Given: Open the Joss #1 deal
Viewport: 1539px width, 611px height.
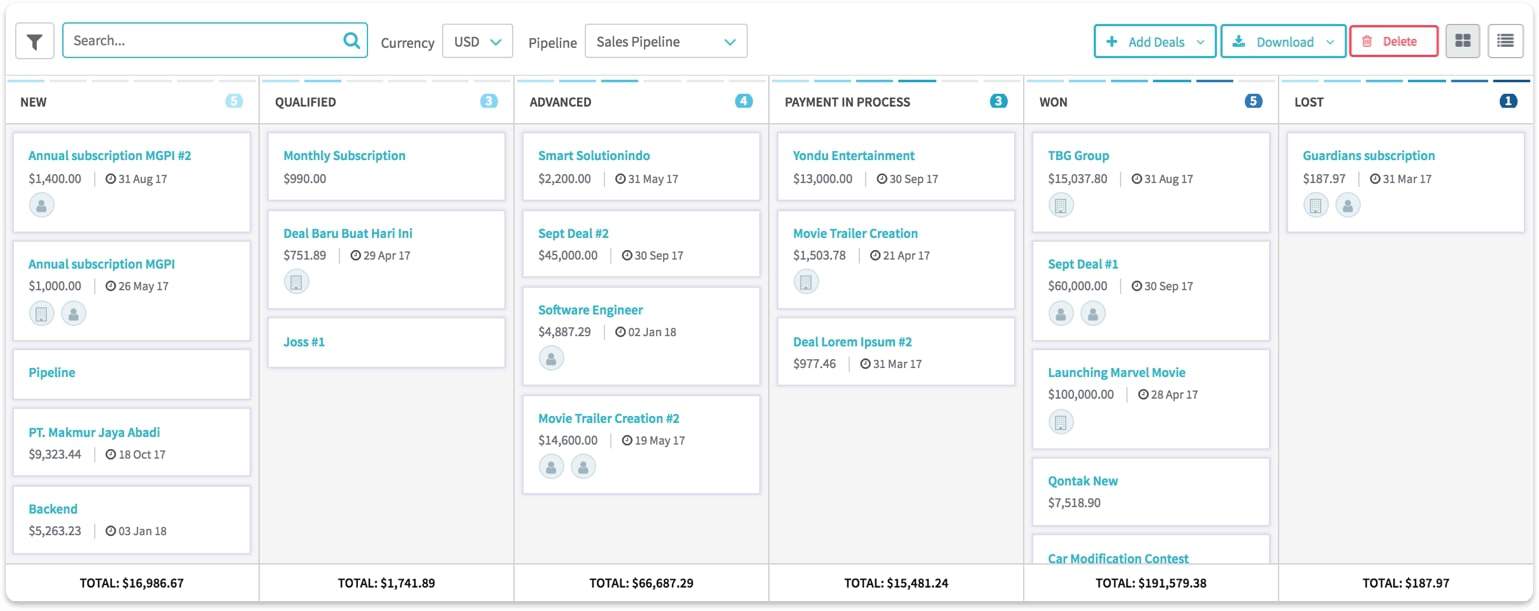Looking at the screenshot, I should click(x=304, y=342).
